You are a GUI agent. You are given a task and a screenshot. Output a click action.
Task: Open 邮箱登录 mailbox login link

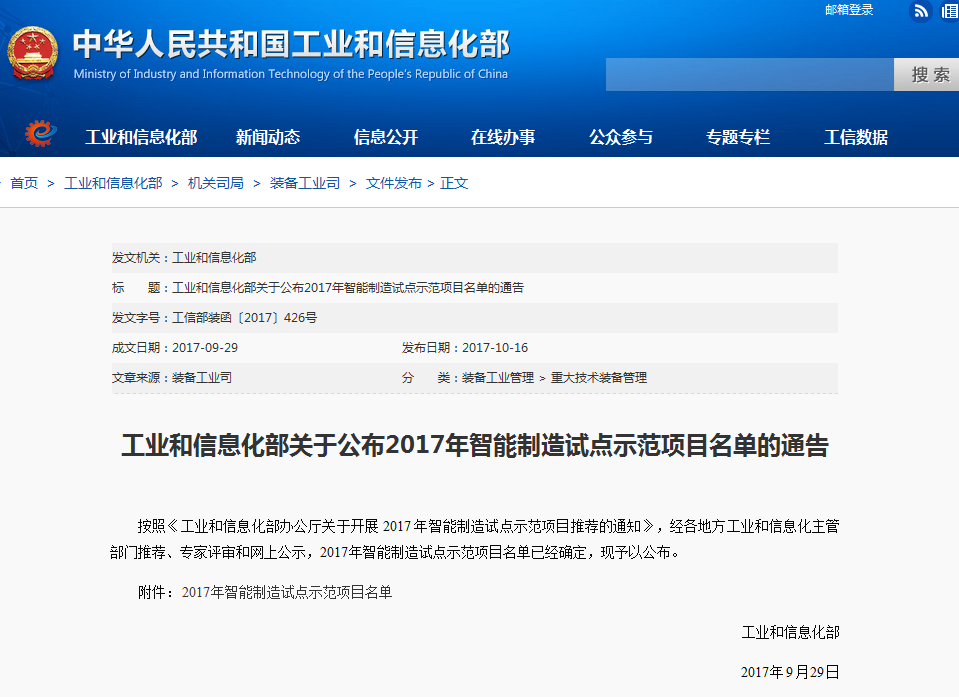click(x=849, y=10)
